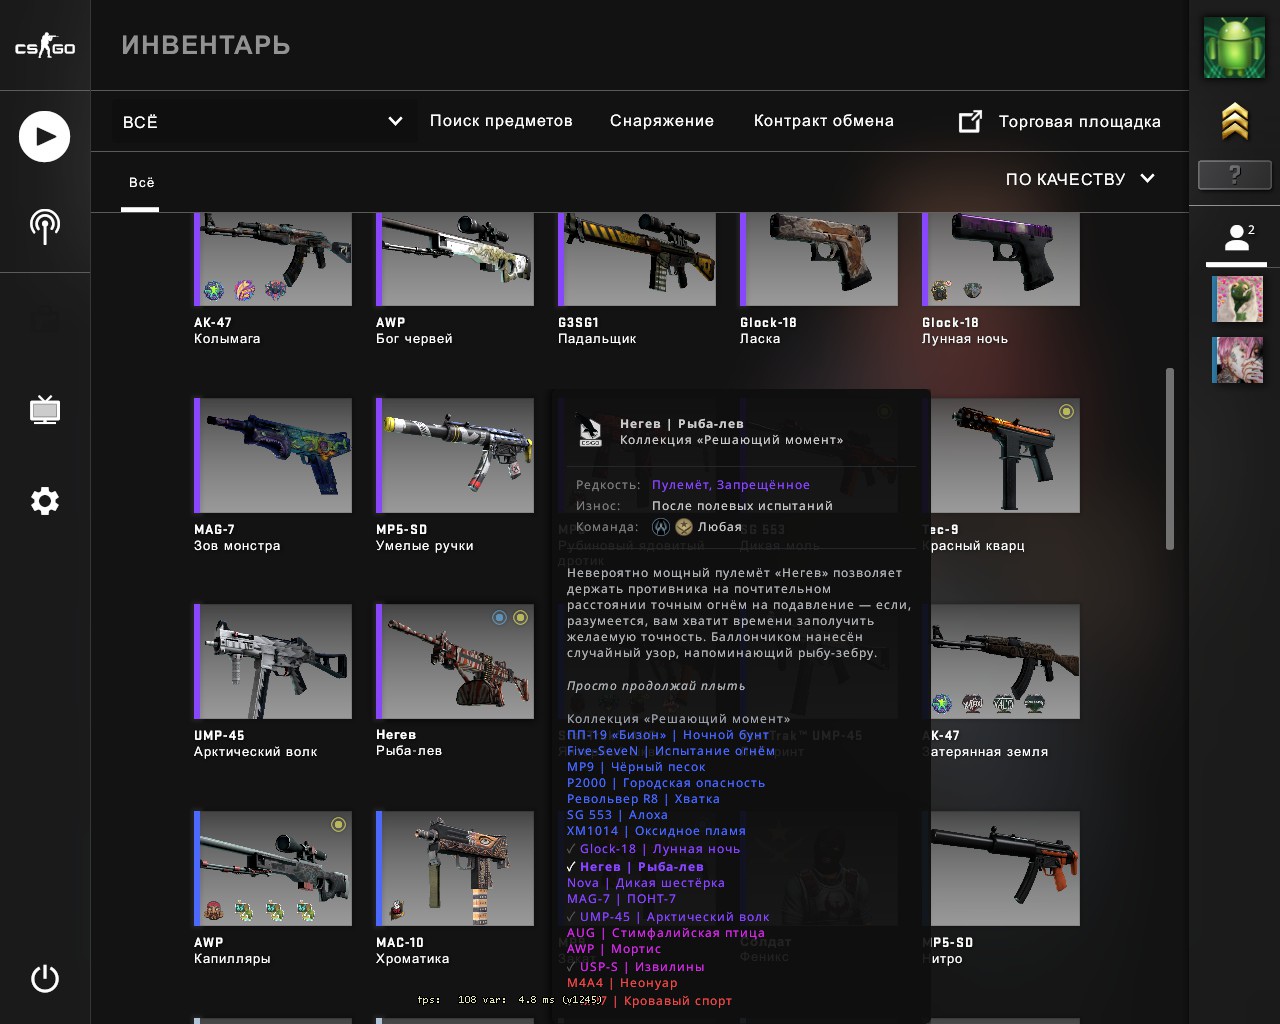1280x1024 pixels.
Task: Click M4A4 | Неонуар entry
Action: coord(622,983)
